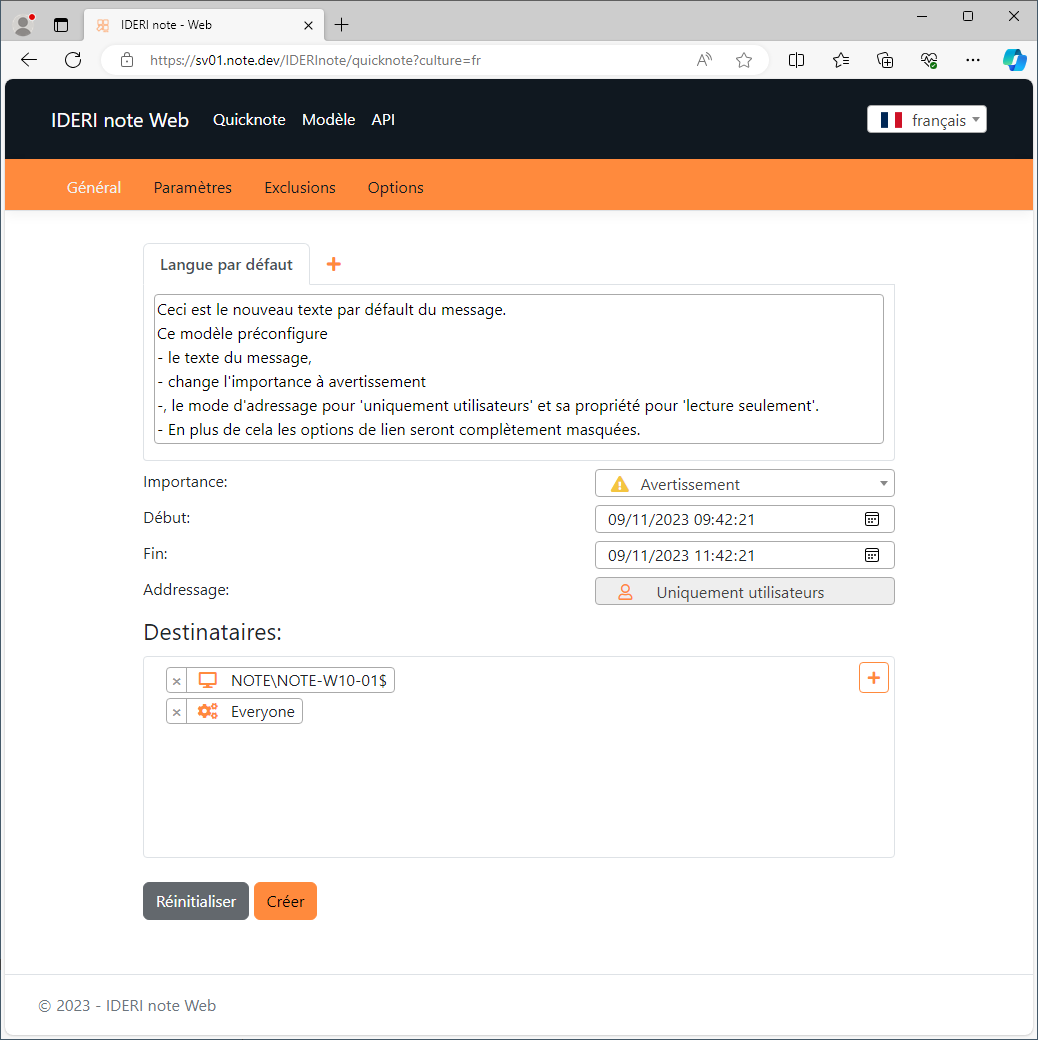This screenshot has width=1038, height=1040.
Task: Remove Everyone recipient
Action: (176, 712)
